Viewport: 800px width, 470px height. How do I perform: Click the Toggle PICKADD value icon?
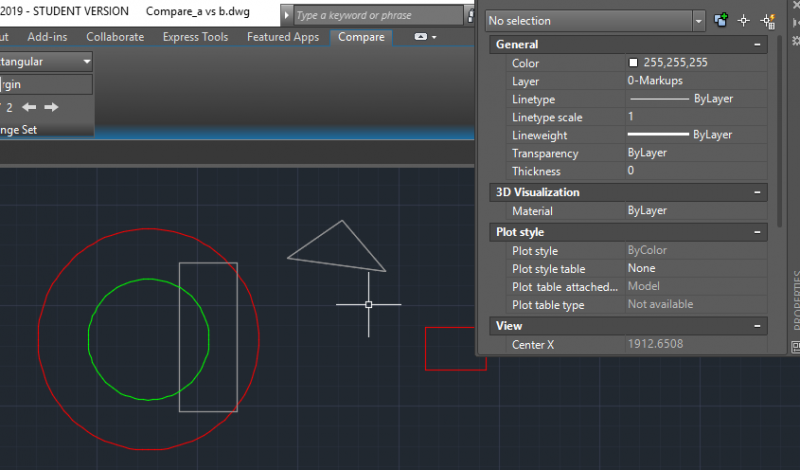pos(721,20)
